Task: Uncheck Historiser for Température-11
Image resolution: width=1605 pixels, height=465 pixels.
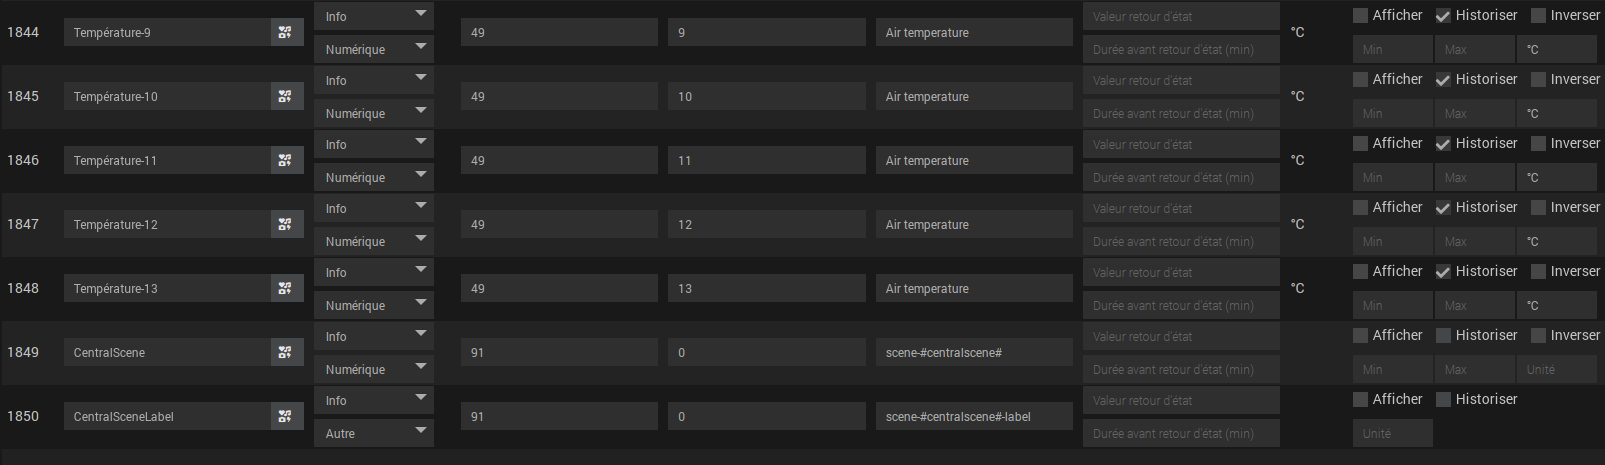Action: pos(1443,143)
